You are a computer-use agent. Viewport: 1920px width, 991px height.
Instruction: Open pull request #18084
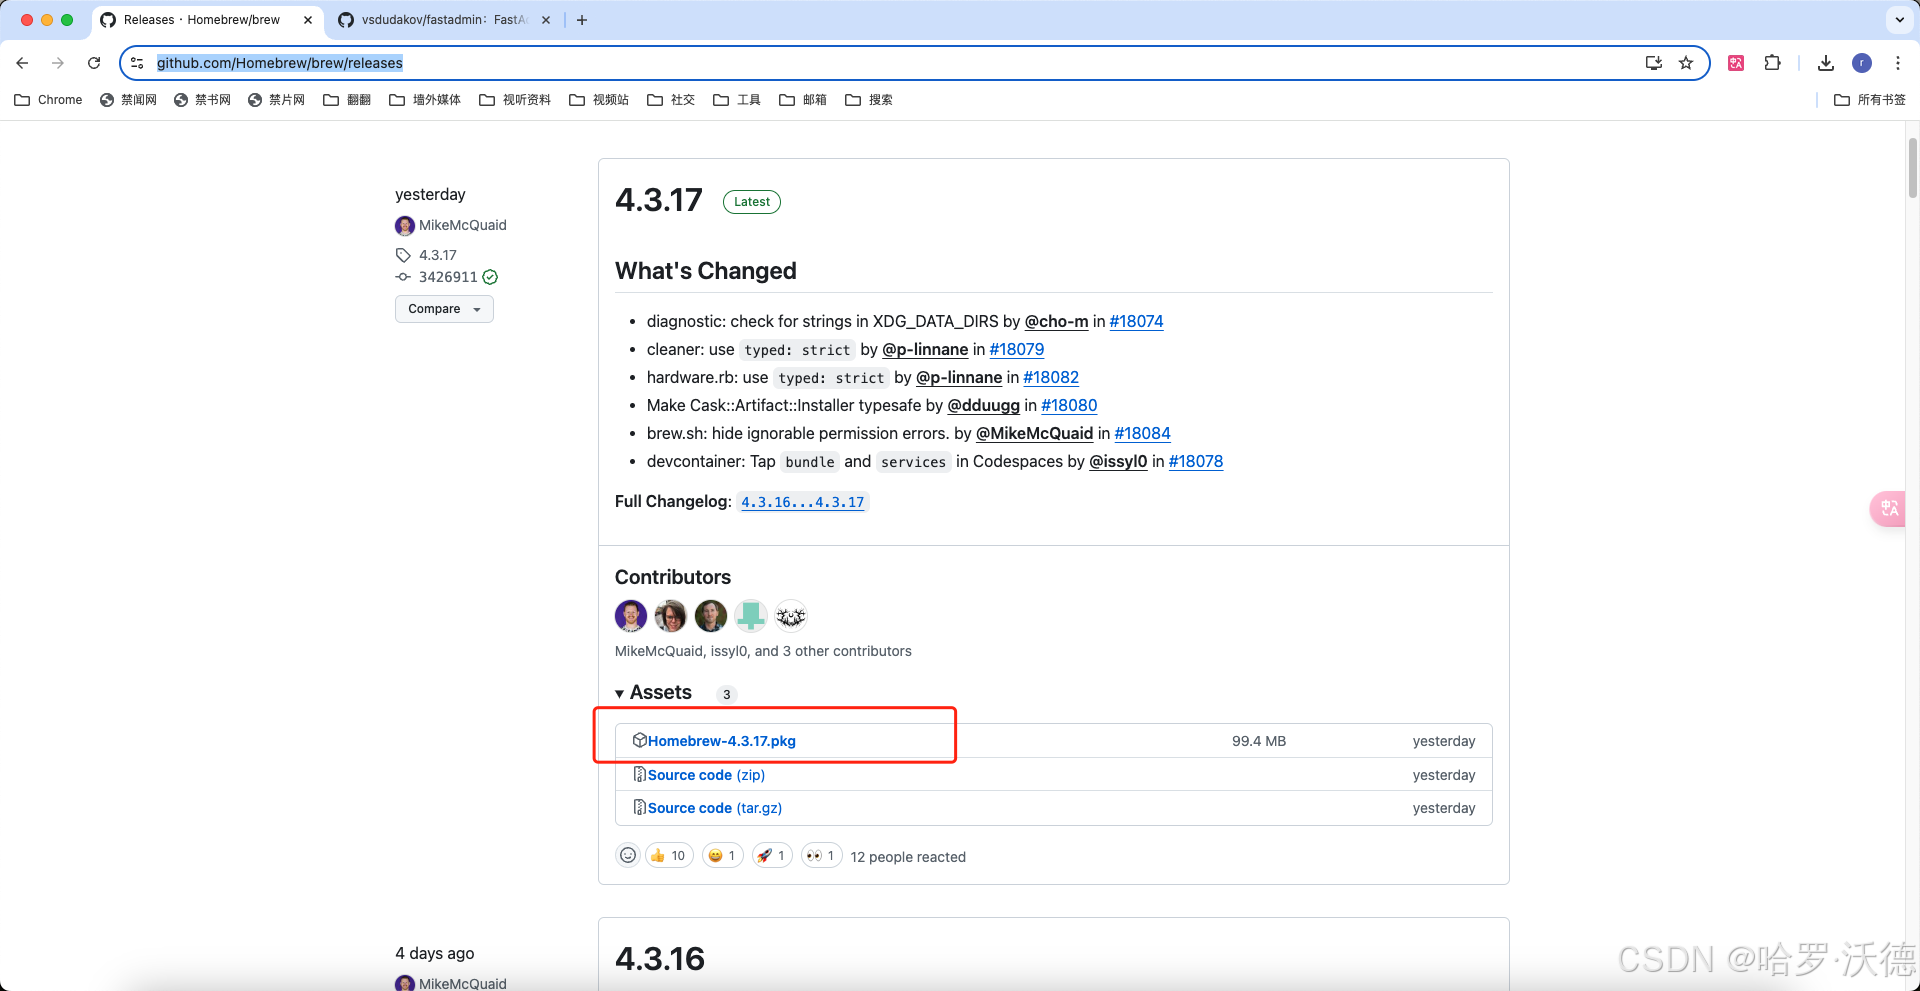pyautogui.click(x=1142, y=433)
